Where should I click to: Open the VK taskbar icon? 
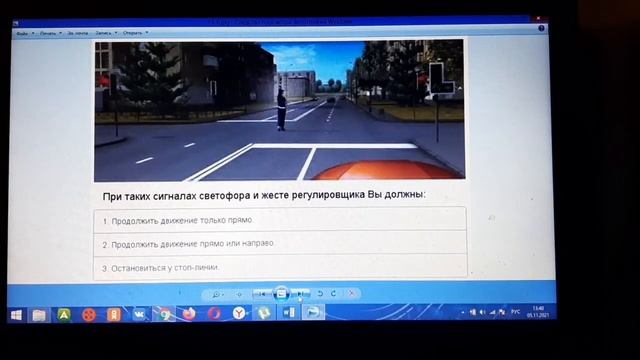(x=139, y=314)
